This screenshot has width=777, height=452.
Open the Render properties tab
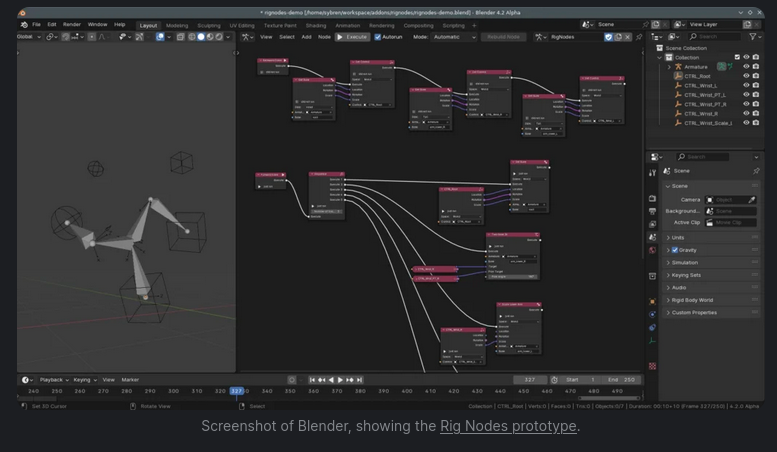(652, 198)
